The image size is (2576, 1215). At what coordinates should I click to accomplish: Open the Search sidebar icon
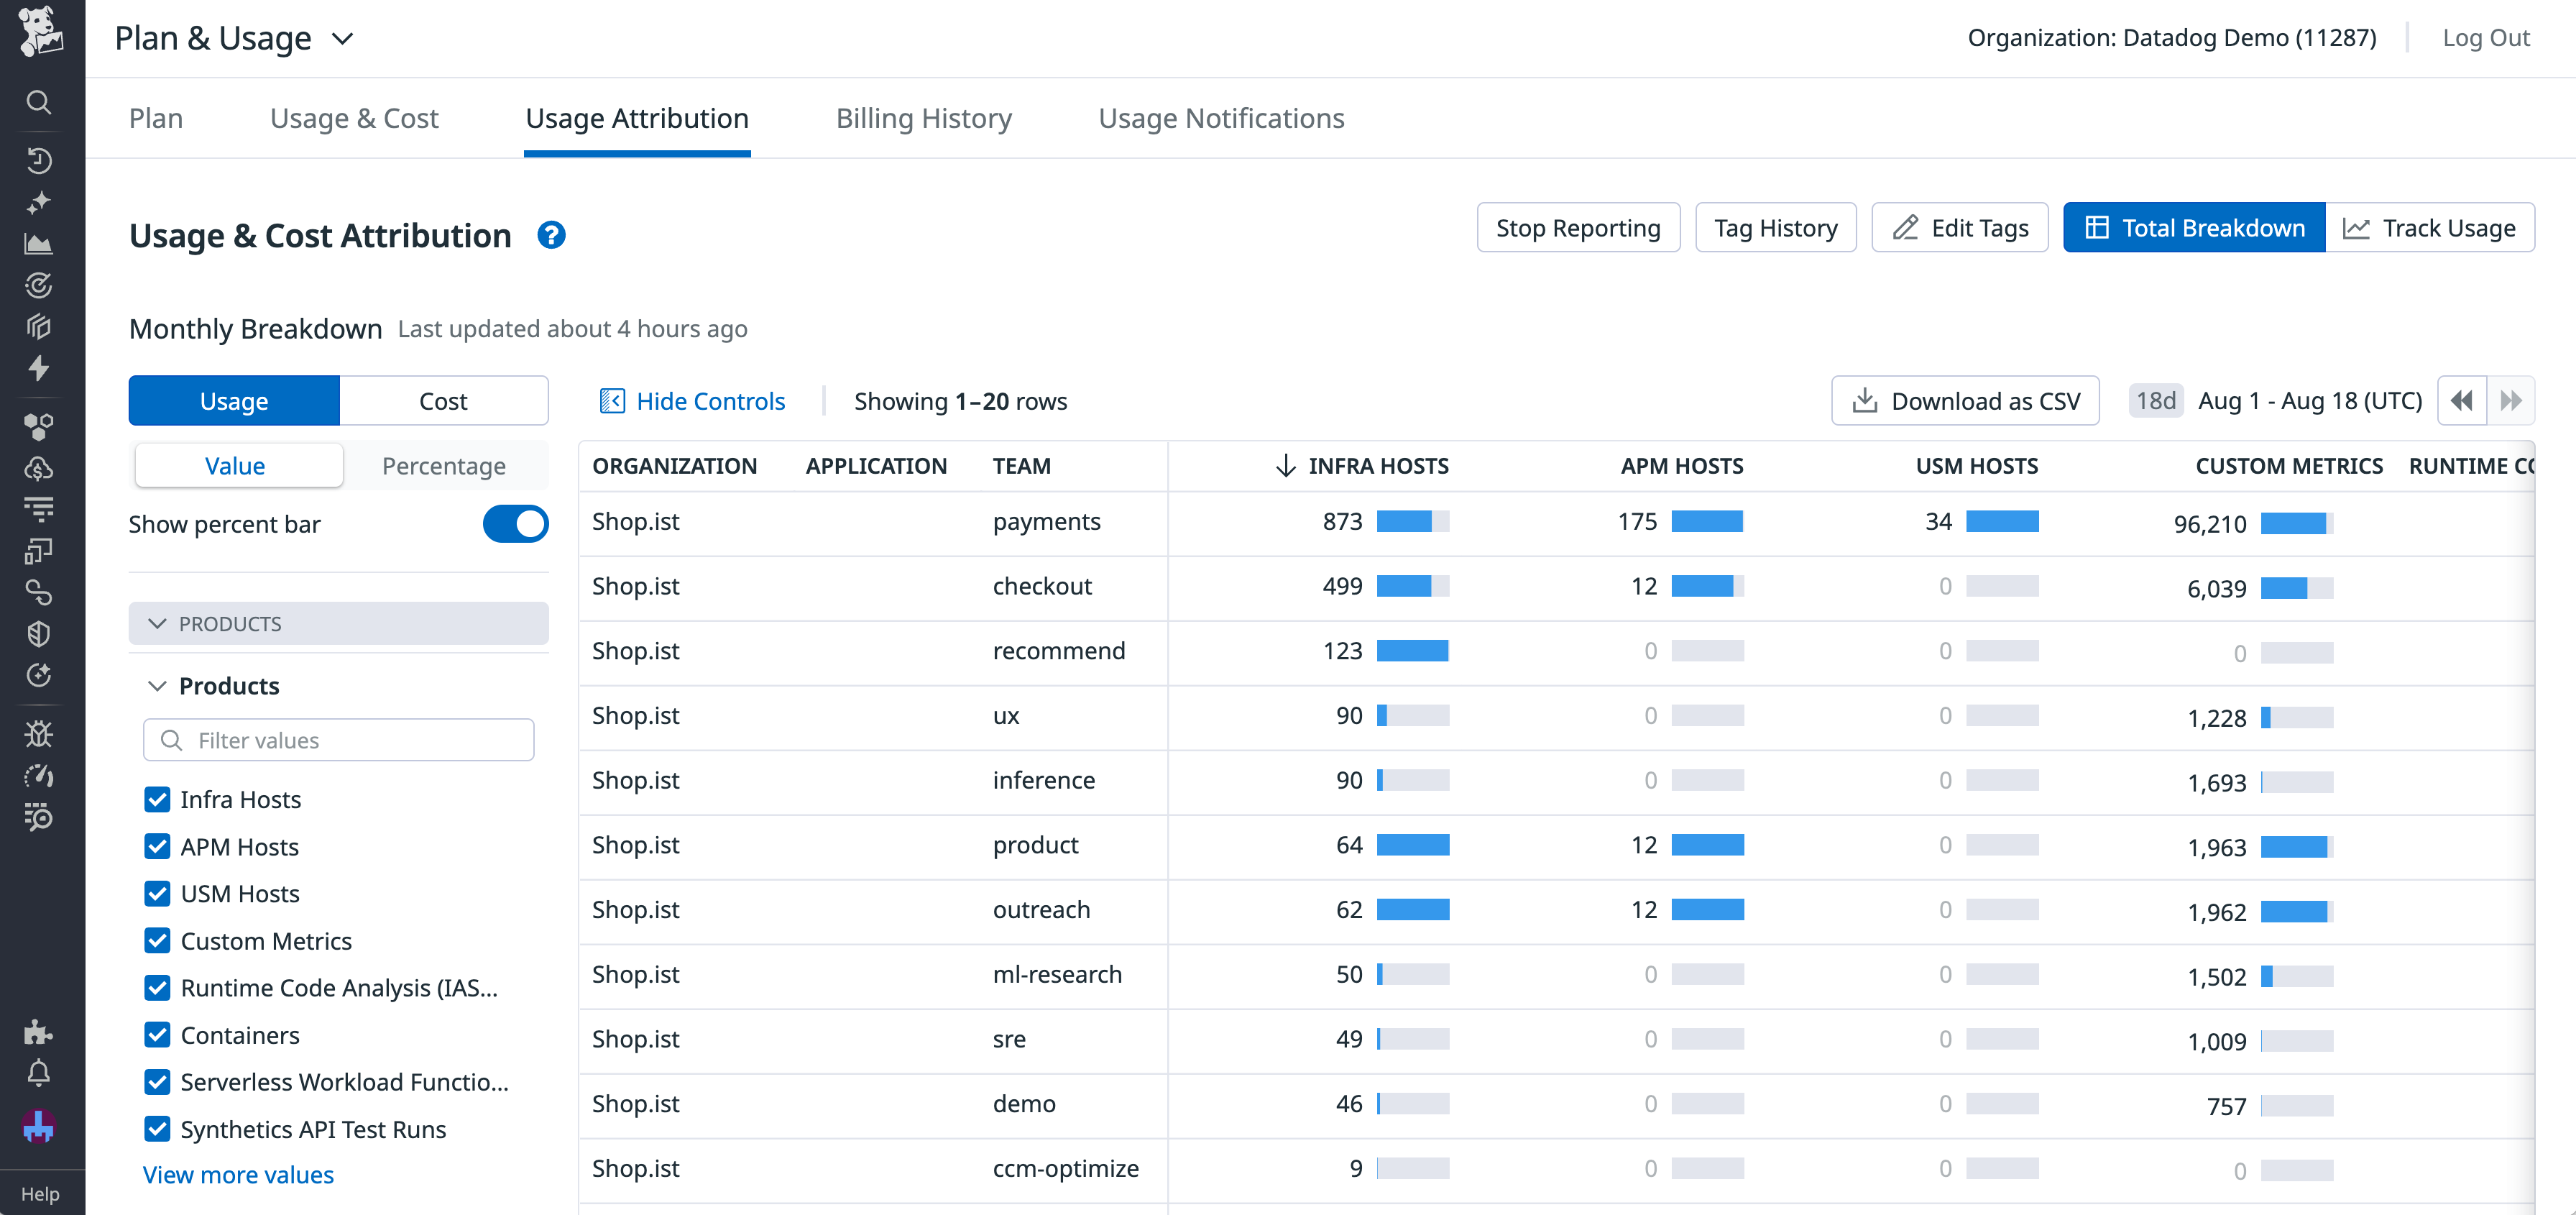click(x=39, y=103)
